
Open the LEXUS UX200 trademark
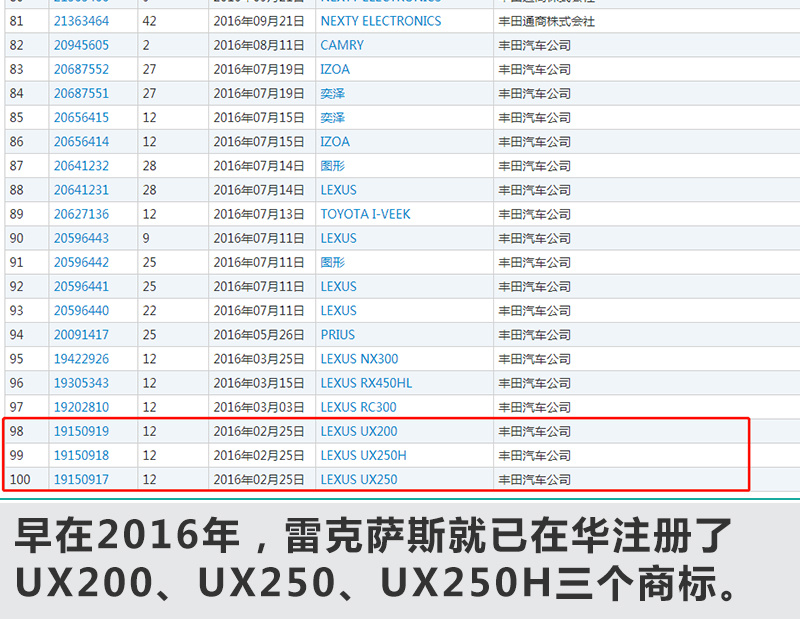pyautogui.click(x=359, y=431)
